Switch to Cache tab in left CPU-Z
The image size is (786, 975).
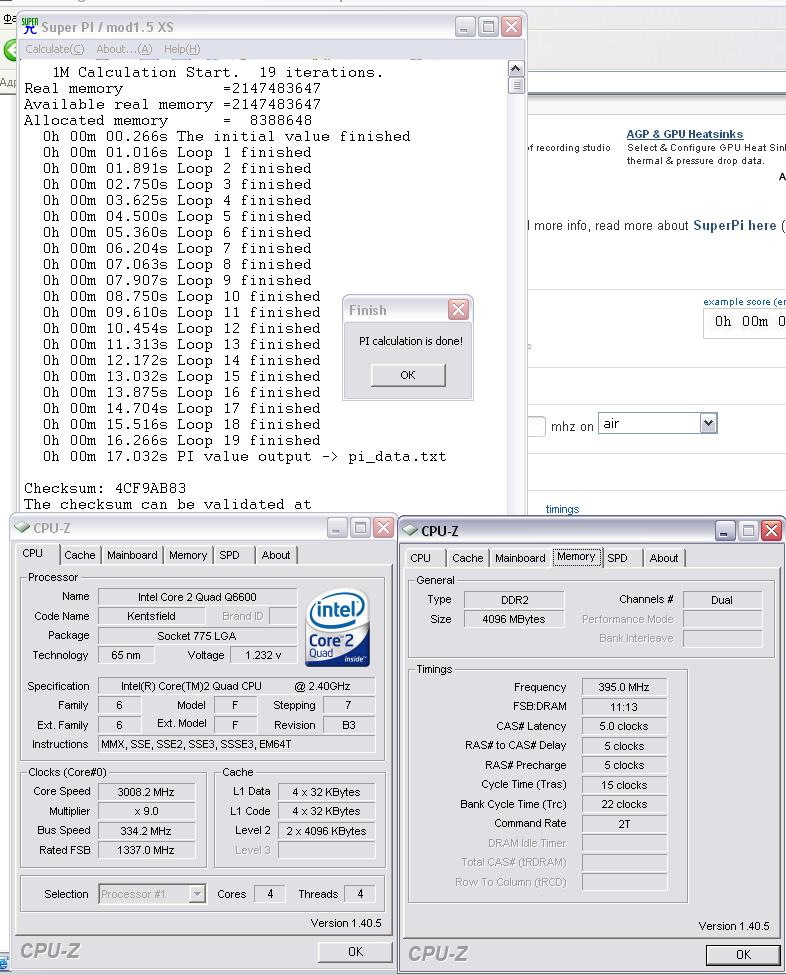click(80, 555)
